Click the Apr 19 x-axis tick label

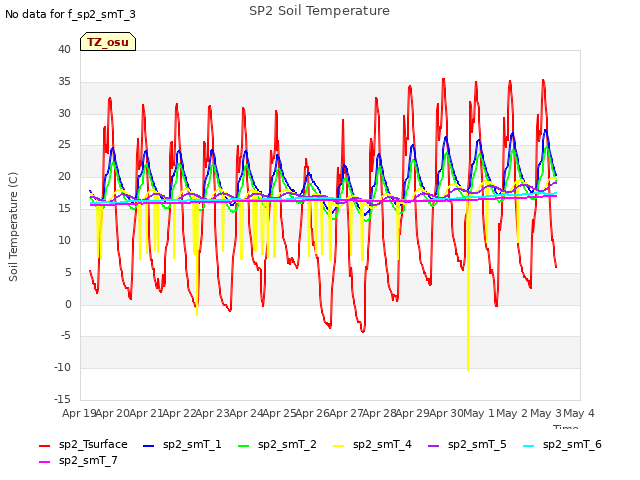point(79,413)
